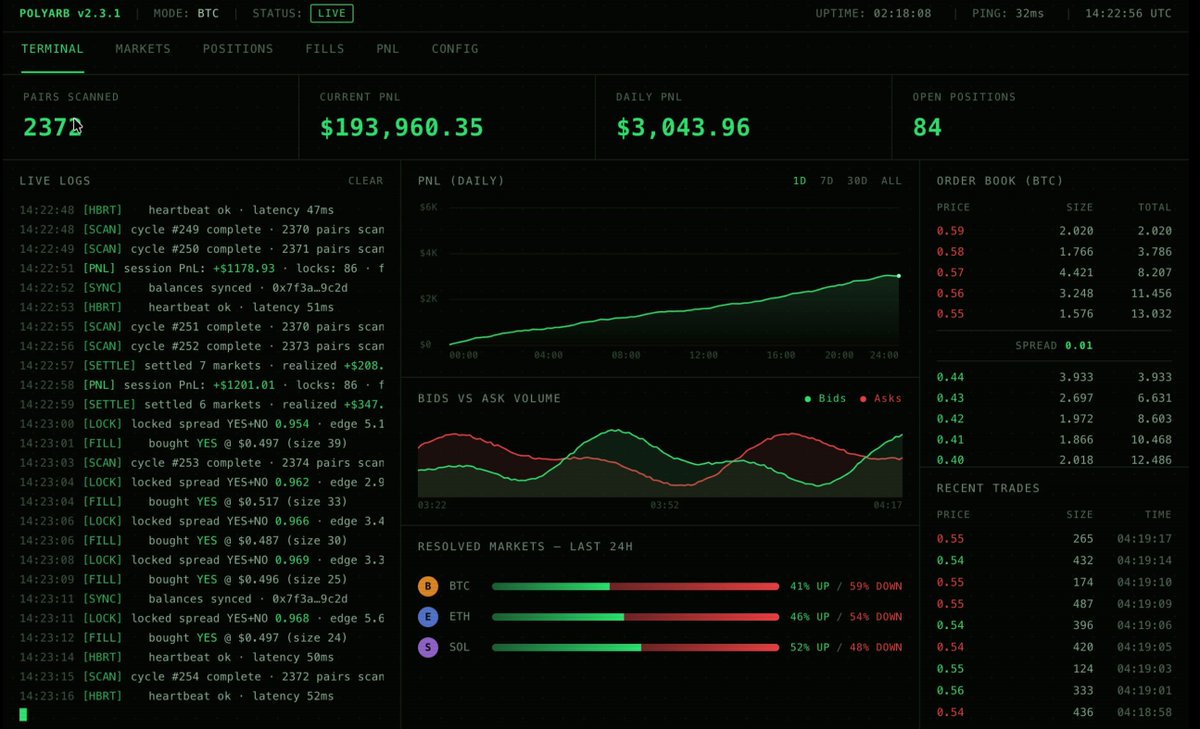Screen dimensions: 1200x729
Task: Go to the POSITIONS tab
Action: (x=238, y=49)
